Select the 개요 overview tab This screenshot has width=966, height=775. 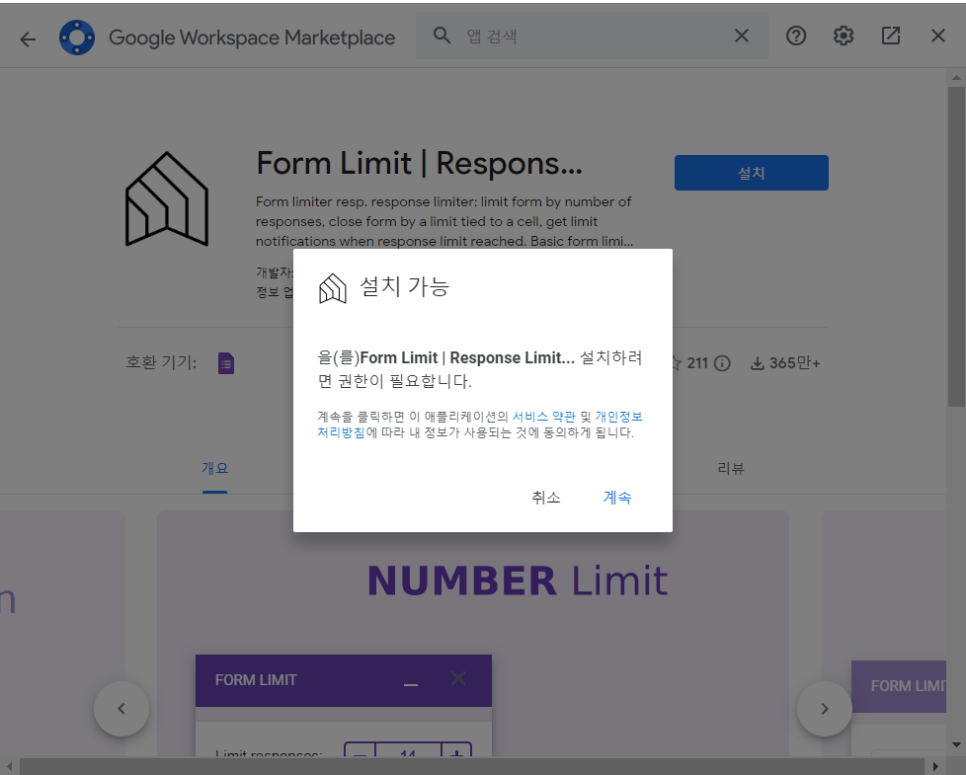tap(215, 469)
